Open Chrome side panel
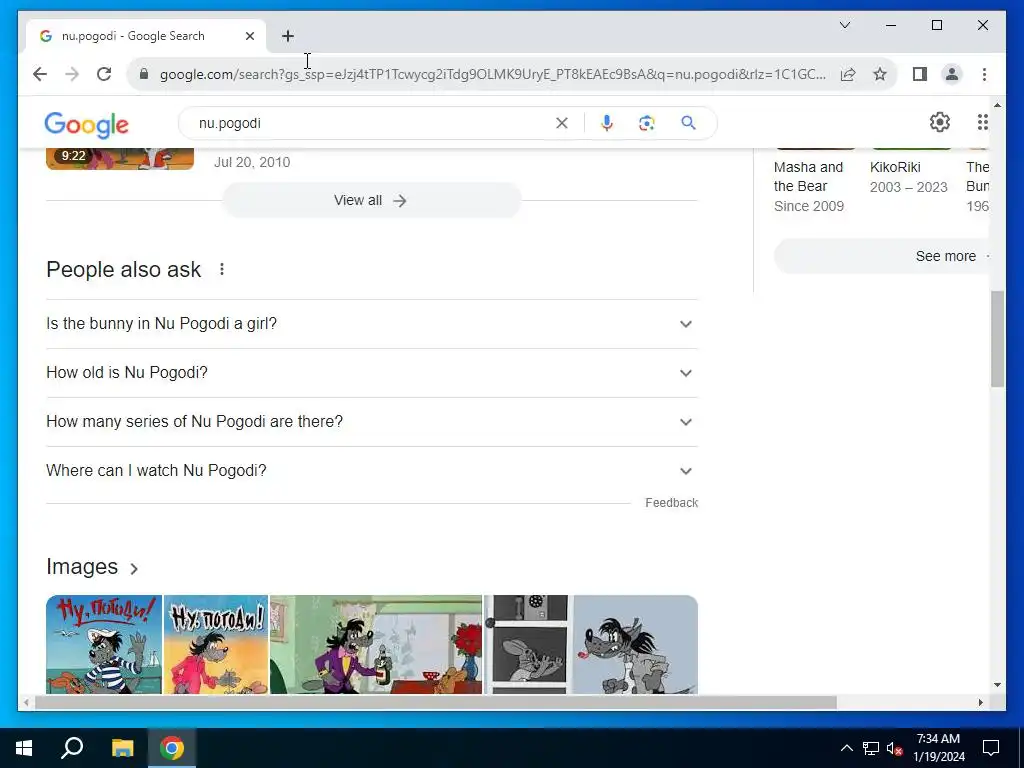This screenshot has height=768, width=1024. click(x=920, y=74)
